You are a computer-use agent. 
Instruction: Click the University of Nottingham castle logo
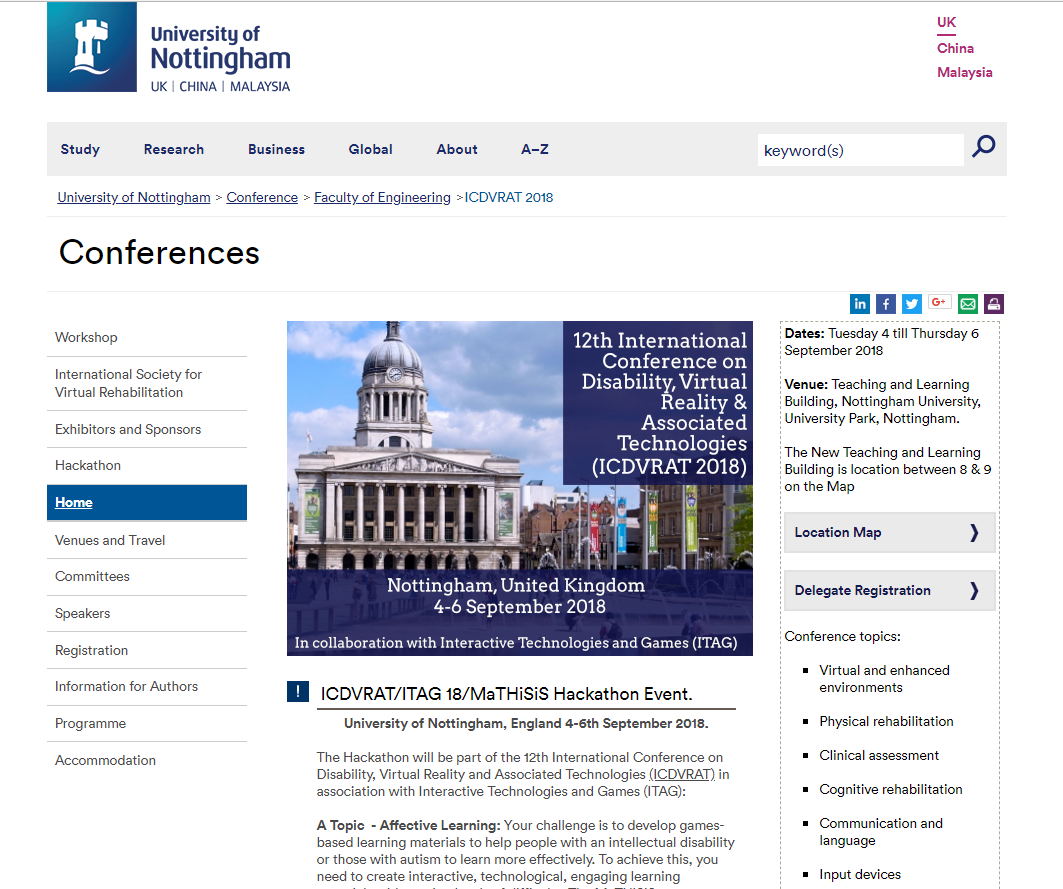tap(92, 47)
